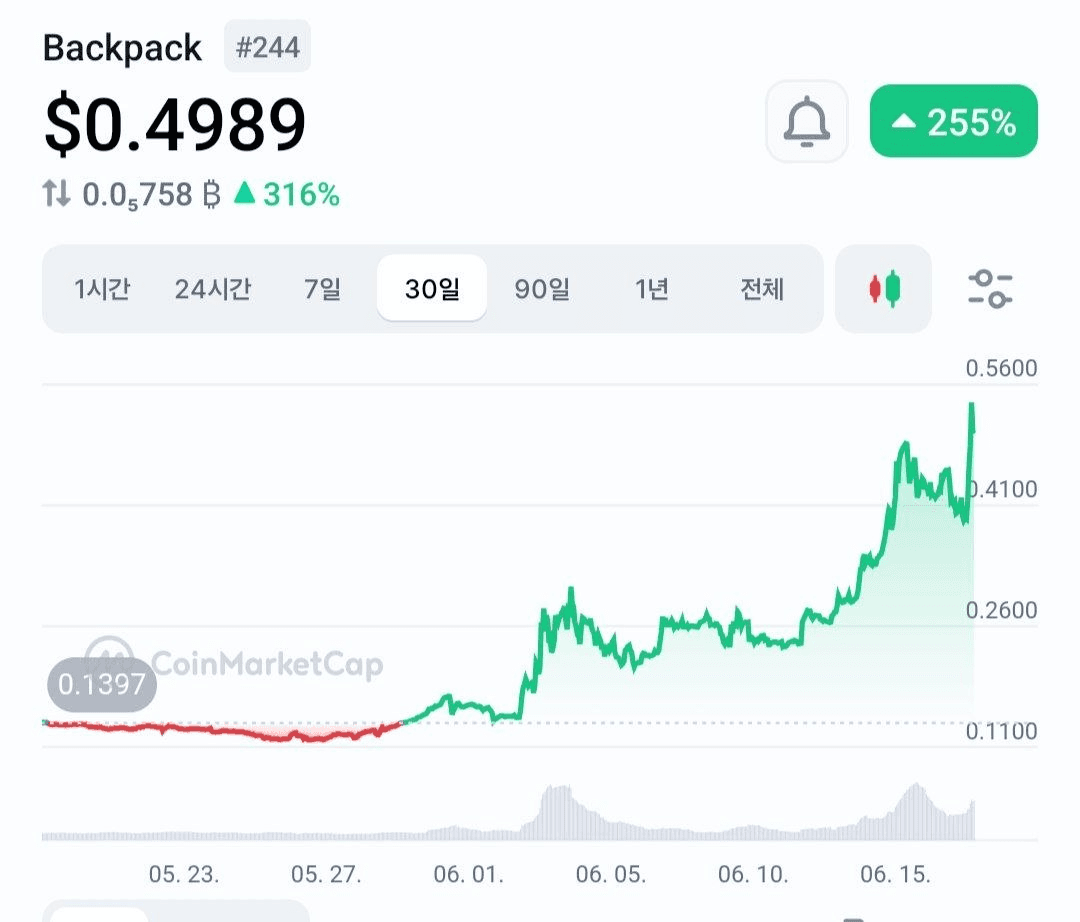The image size is (1080, 922).
Task: Select the 24시간 timeframe
Action: (213, 289)
